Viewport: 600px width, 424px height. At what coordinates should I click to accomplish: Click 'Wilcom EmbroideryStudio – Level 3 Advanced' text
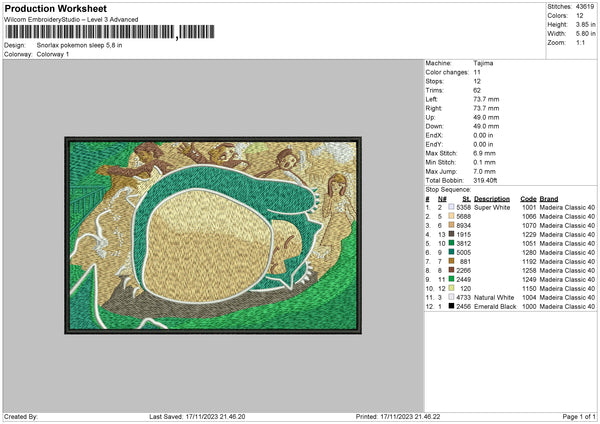pyautogui.click(x=71, y=20)
